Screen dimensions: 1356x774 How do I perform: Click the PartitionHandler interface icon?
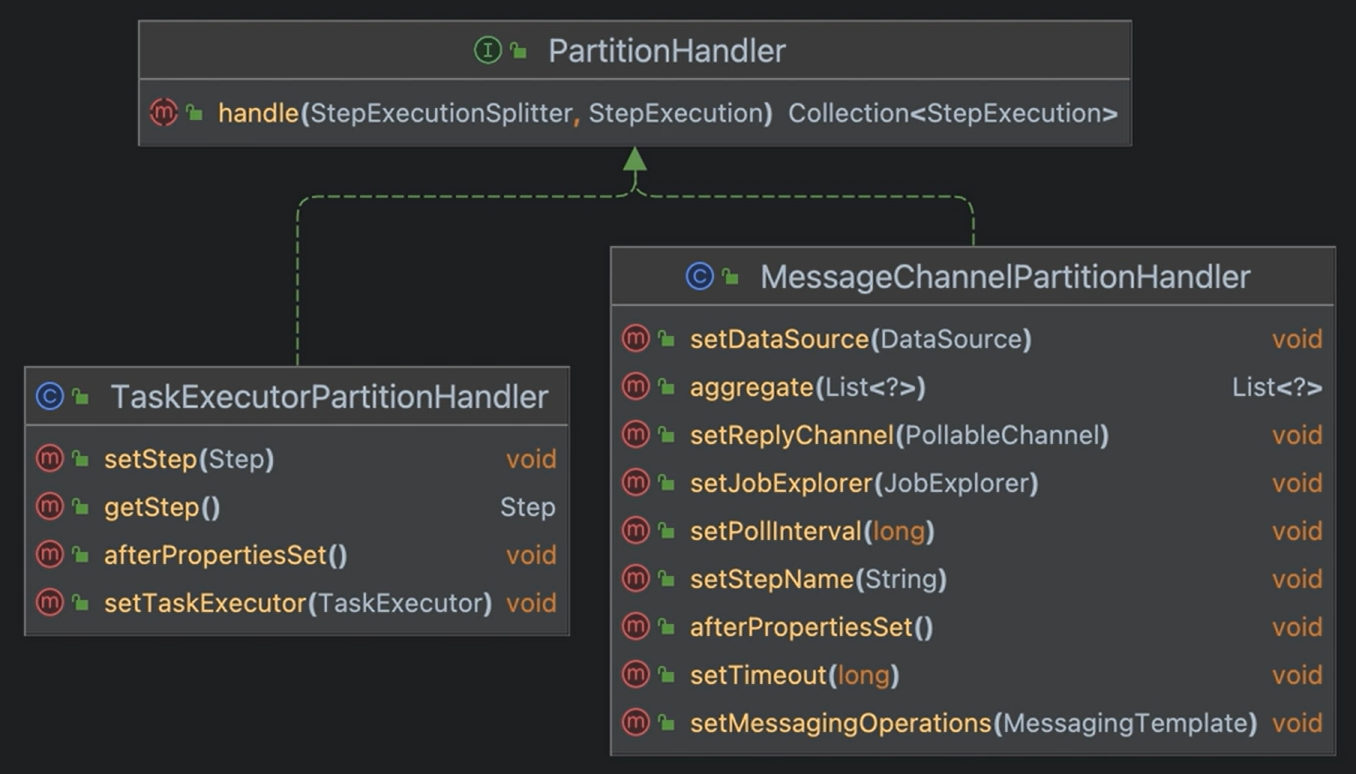click(x=487, y=50)
